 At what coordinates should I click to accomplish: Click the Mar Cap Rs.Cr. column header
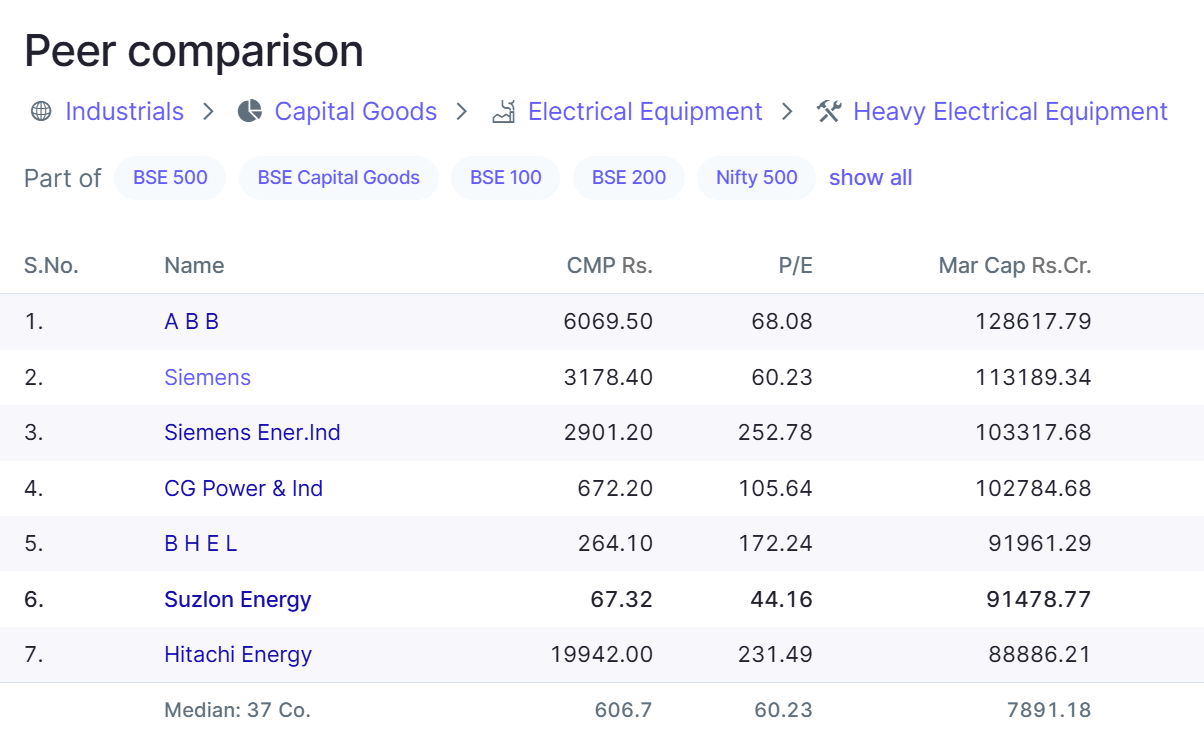(x=1015, y=266)
